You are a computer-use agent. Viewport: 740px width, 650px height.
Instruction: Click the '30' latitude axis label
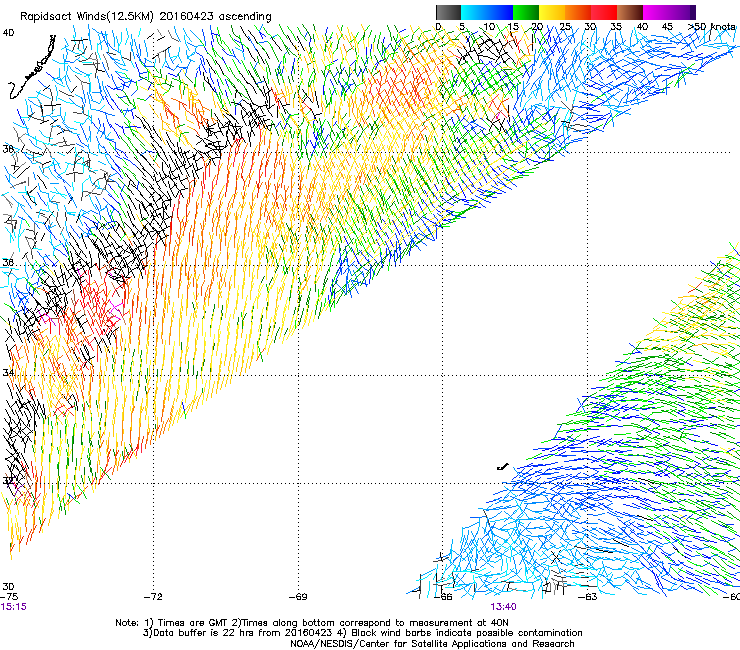[8, 587]
